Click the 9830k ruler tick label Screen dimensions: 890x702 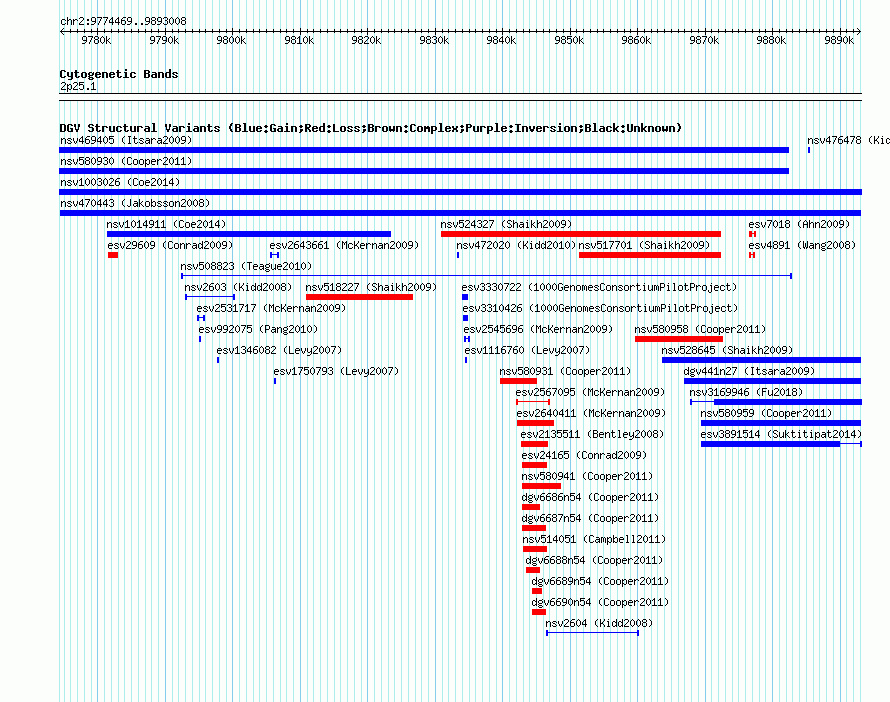[x=434, y=40]
